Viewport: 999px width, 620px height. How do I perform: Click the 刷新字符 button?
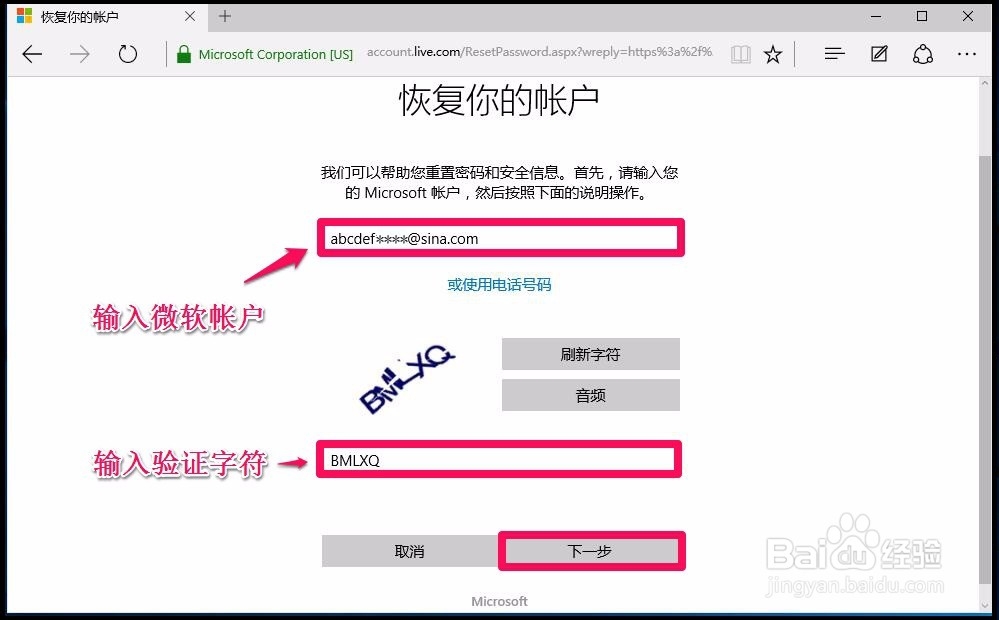click(x=591, y=354)
